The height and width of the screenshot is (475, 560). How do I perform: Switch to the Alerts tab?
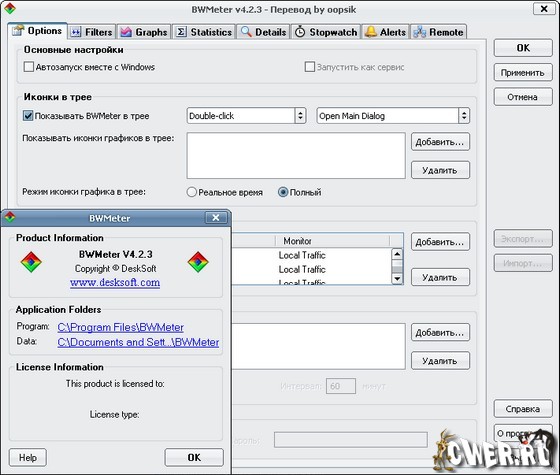point(386,32)
